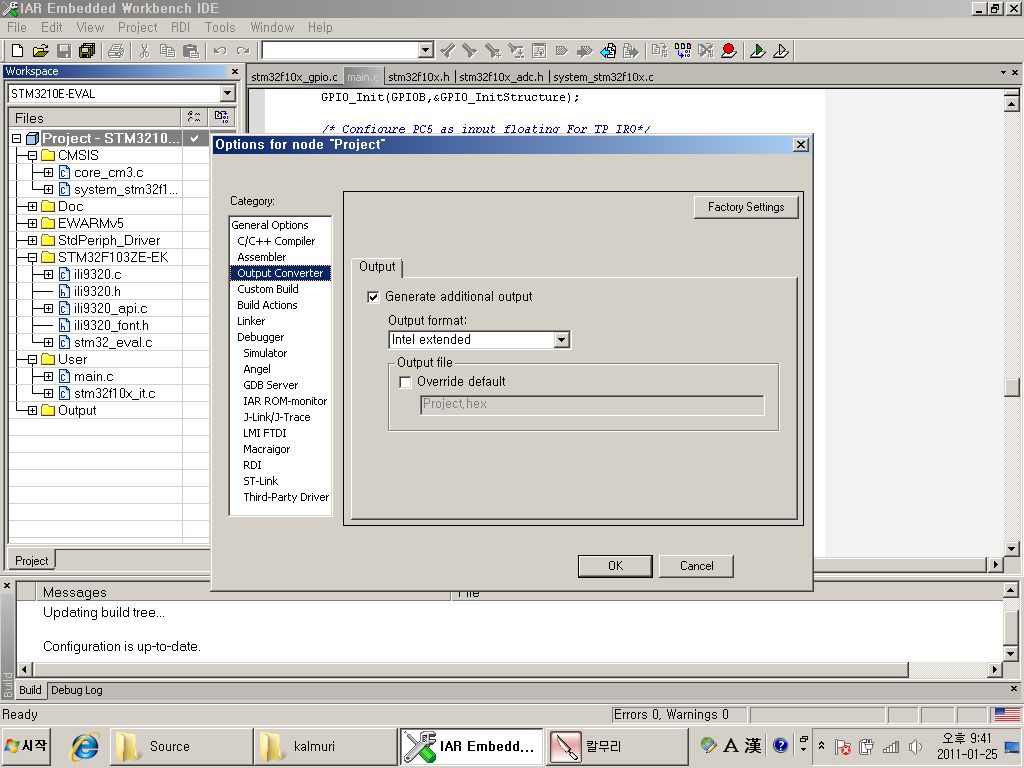Expand the Doc folder
Viewport: 1024px width, 768px height.
coord(32,206)
